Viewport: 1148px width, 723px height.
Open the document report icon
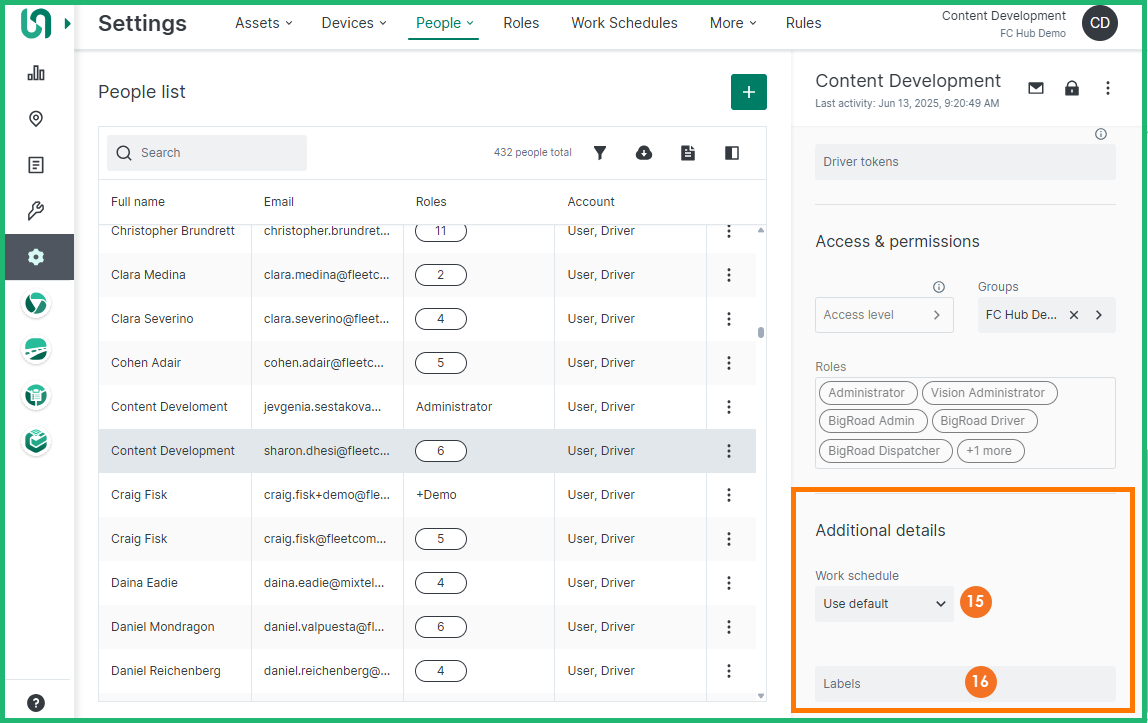coord(688,153)
